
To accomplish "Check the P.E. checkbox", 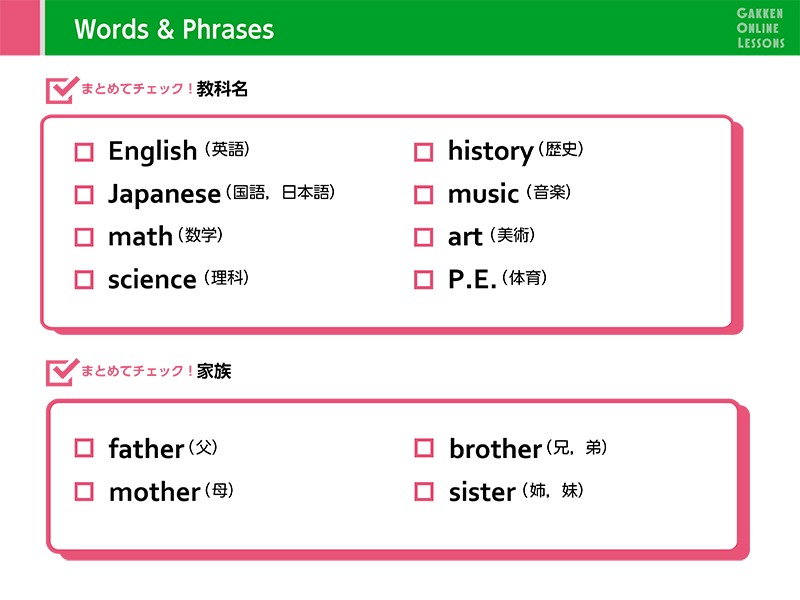I will [423, 280].
